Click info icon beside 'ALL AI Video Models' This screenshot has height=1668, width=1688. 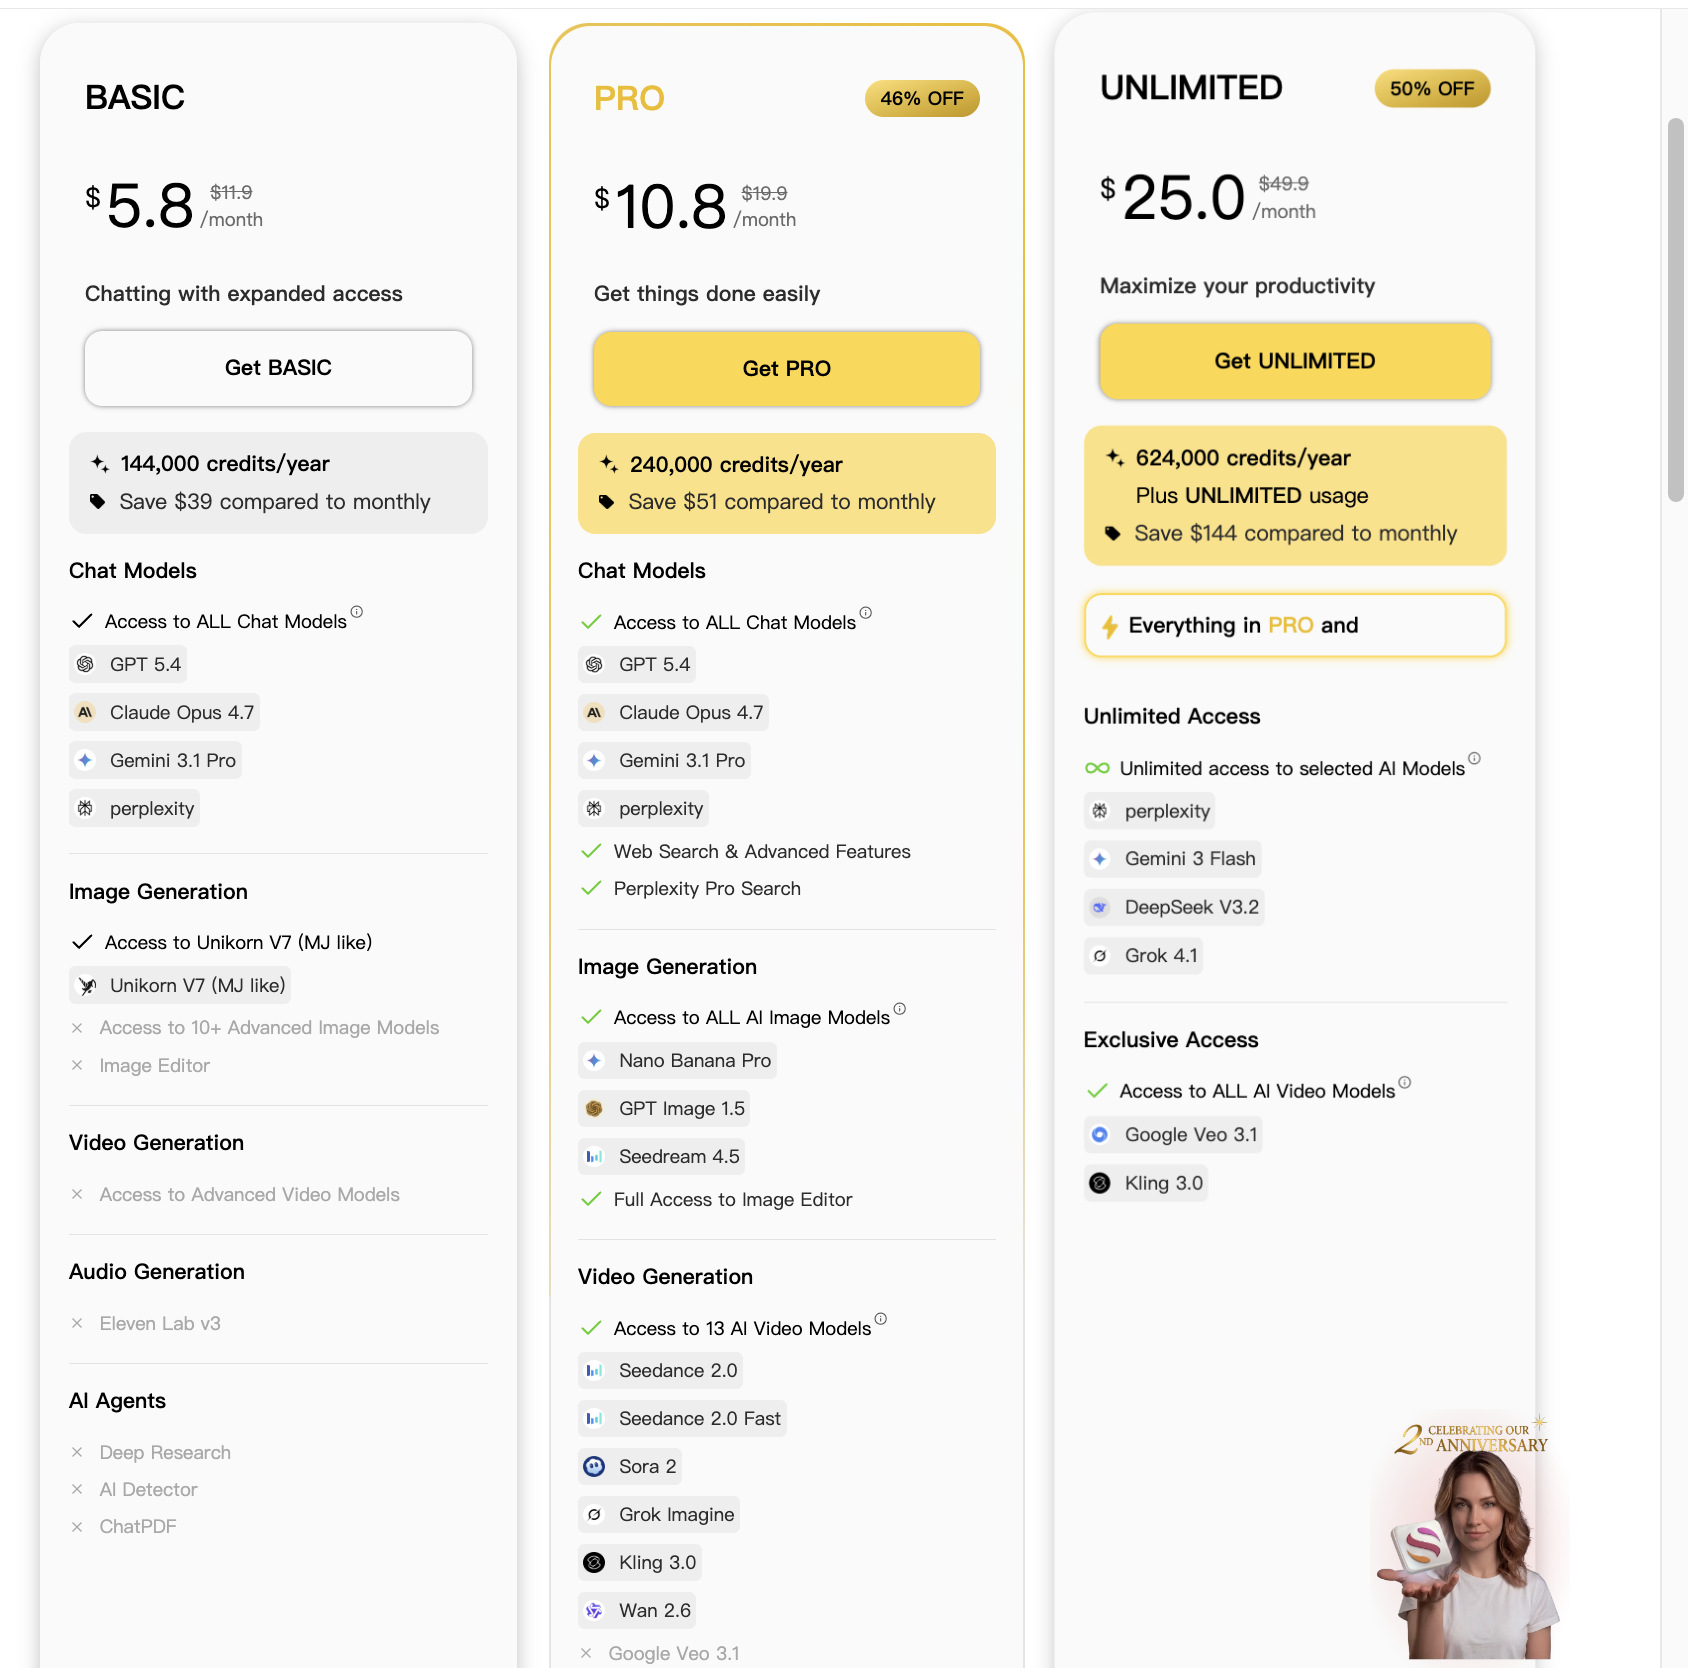(x=1405, y=1082)
